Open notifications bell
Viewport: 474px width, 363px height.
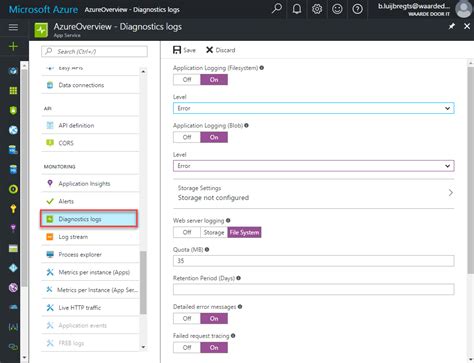297,9
